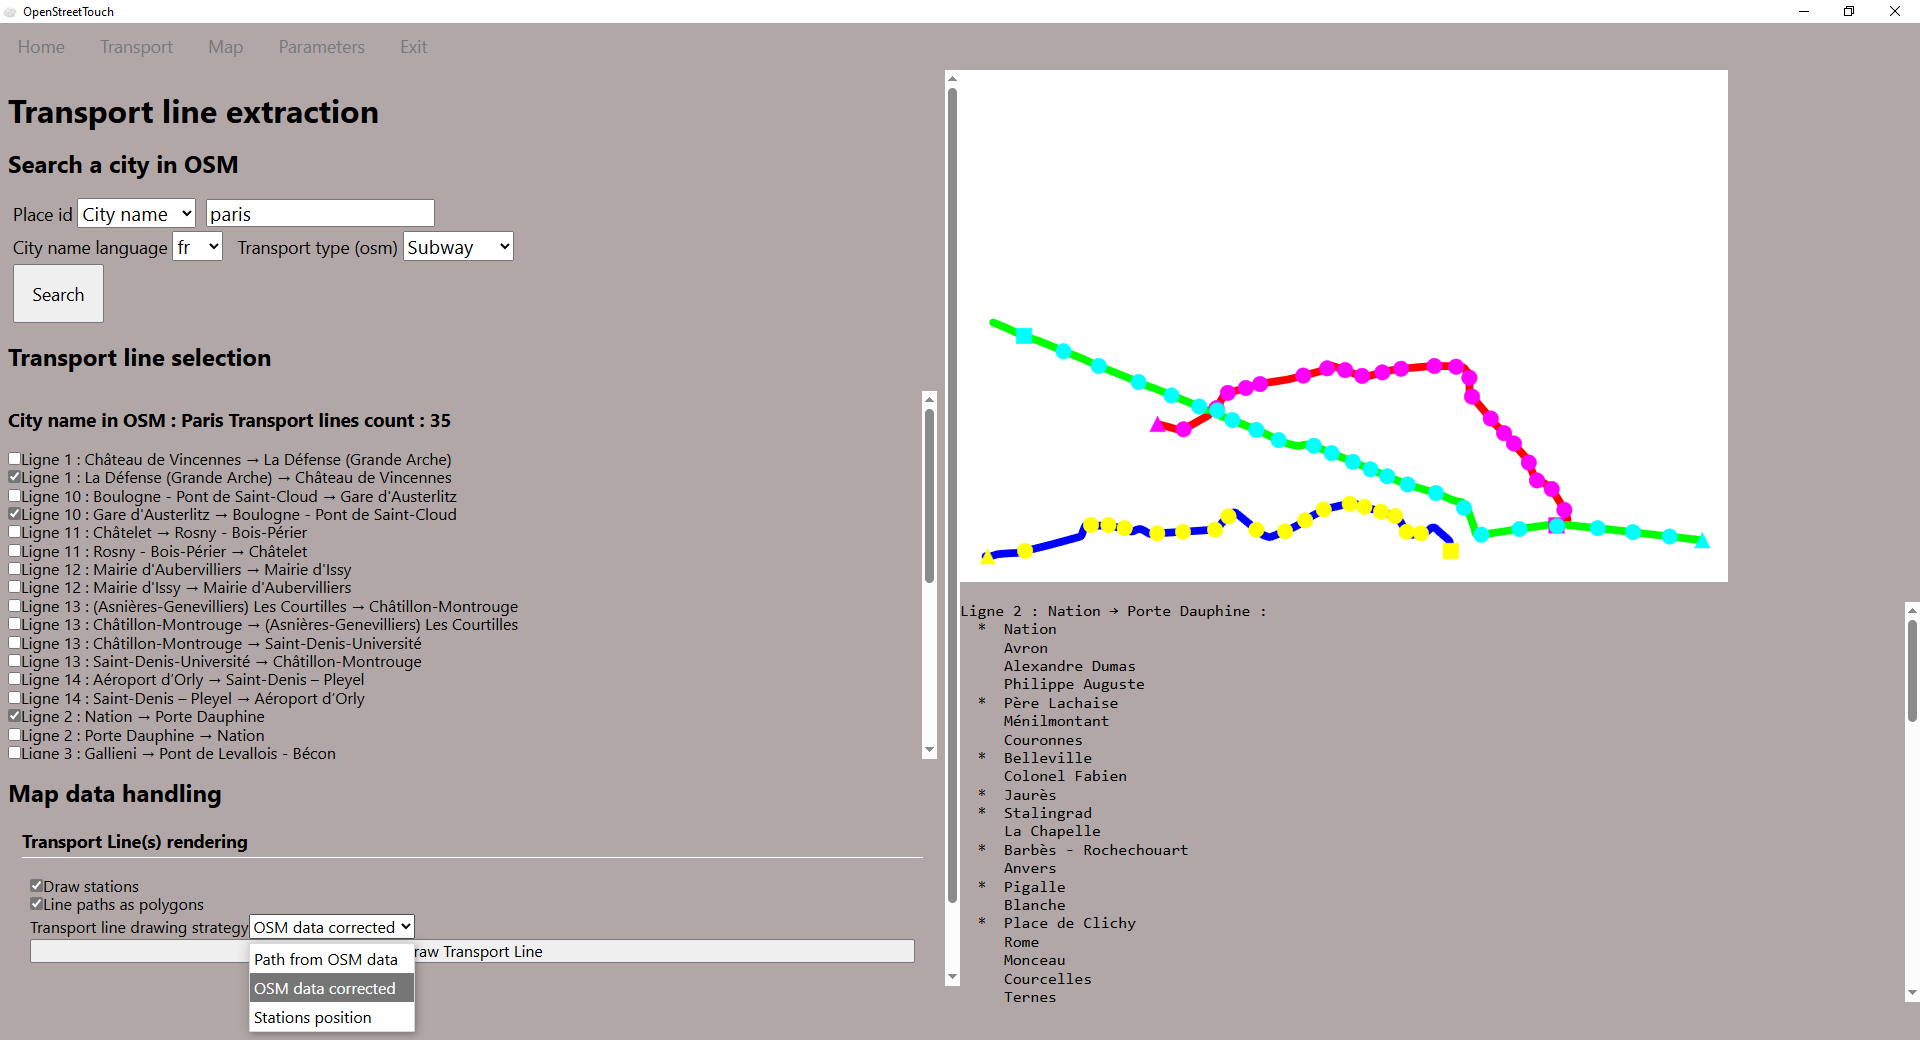Check Ligne 11 Rosny - Bois-Périer to Châtelet
Viewport: 1920px width, 1040px height.
pos(15,551)
